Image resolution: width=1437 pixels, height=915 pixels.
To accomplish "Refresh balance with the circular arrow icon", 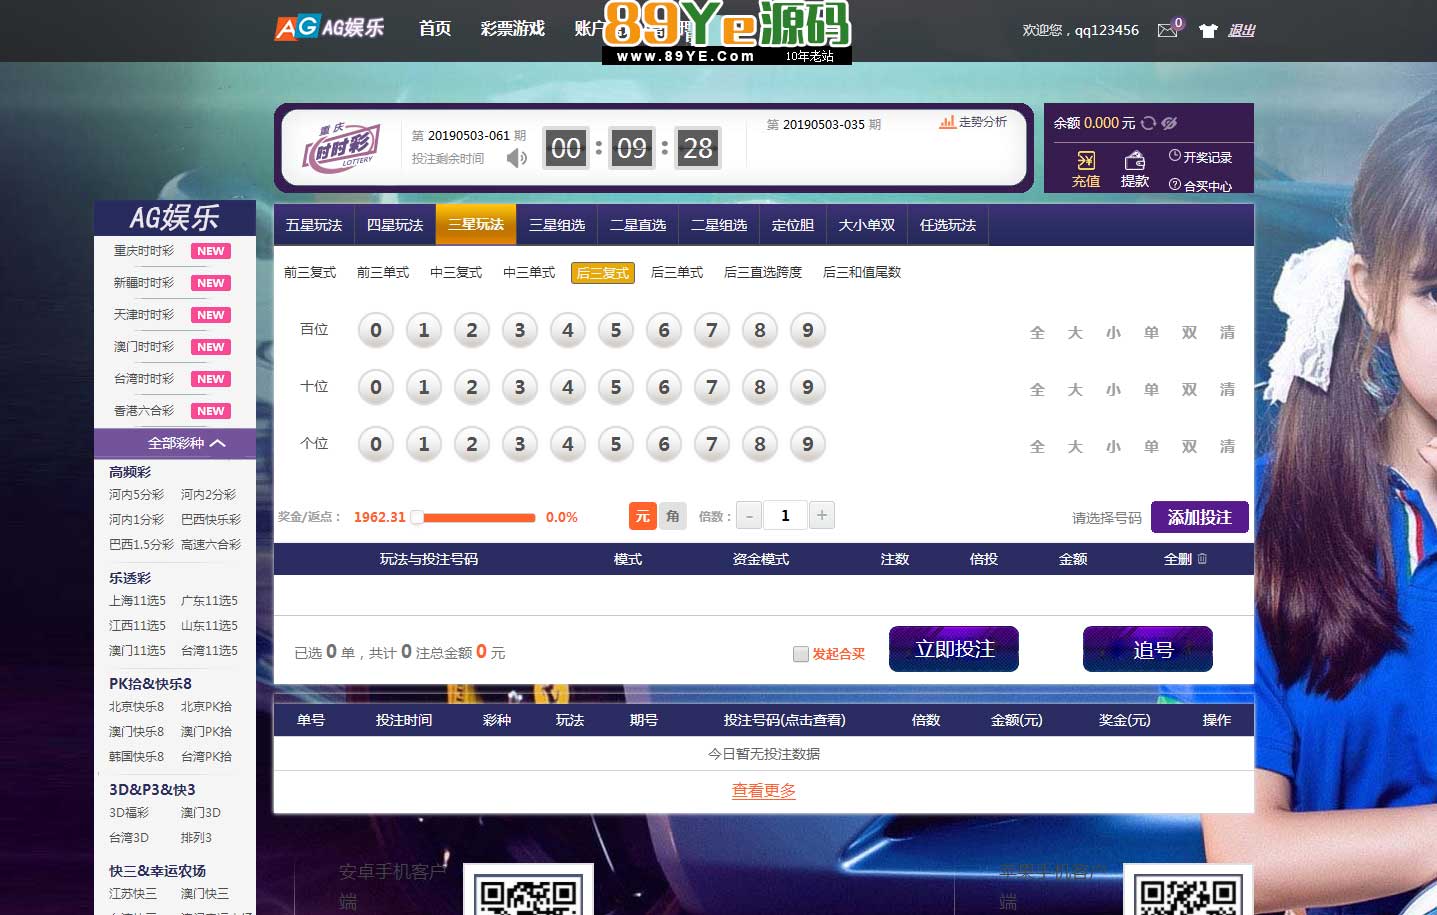I will point(1148,123).
